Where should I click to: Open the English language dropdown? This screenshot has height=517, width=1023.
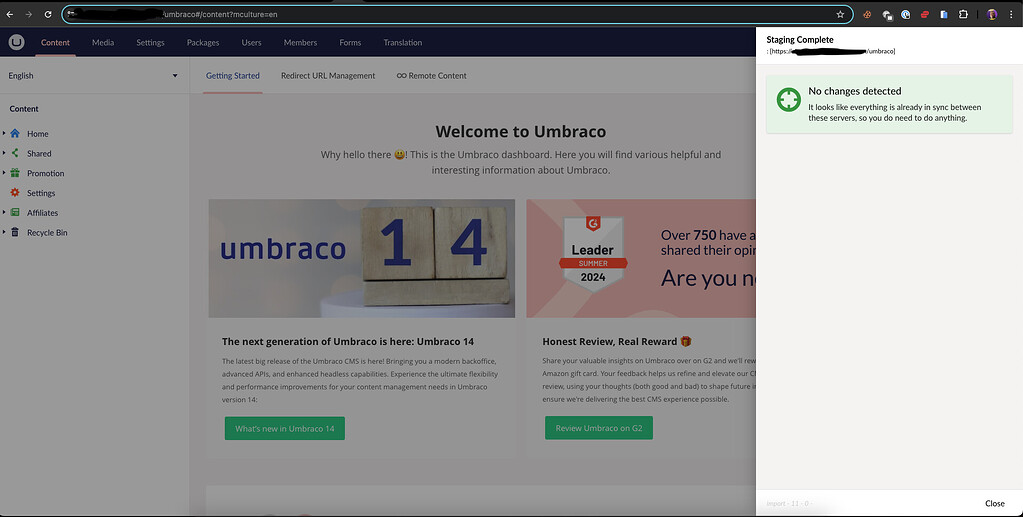pyautogui.click(x=93, y=76)
